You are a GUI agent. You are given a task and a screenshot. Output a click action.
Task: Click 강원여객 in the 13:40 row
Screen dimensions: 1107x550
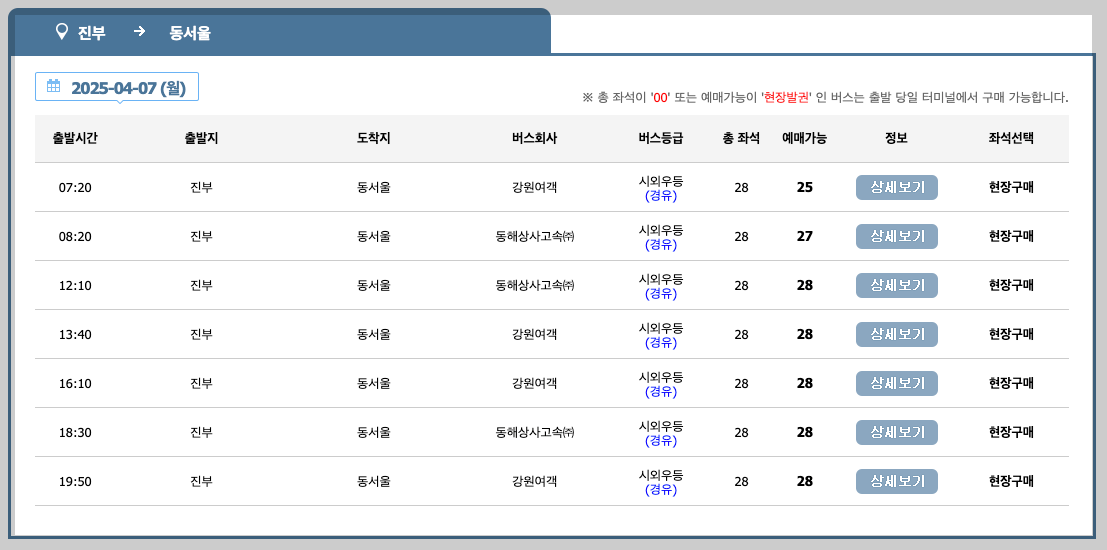coord(534,334)
